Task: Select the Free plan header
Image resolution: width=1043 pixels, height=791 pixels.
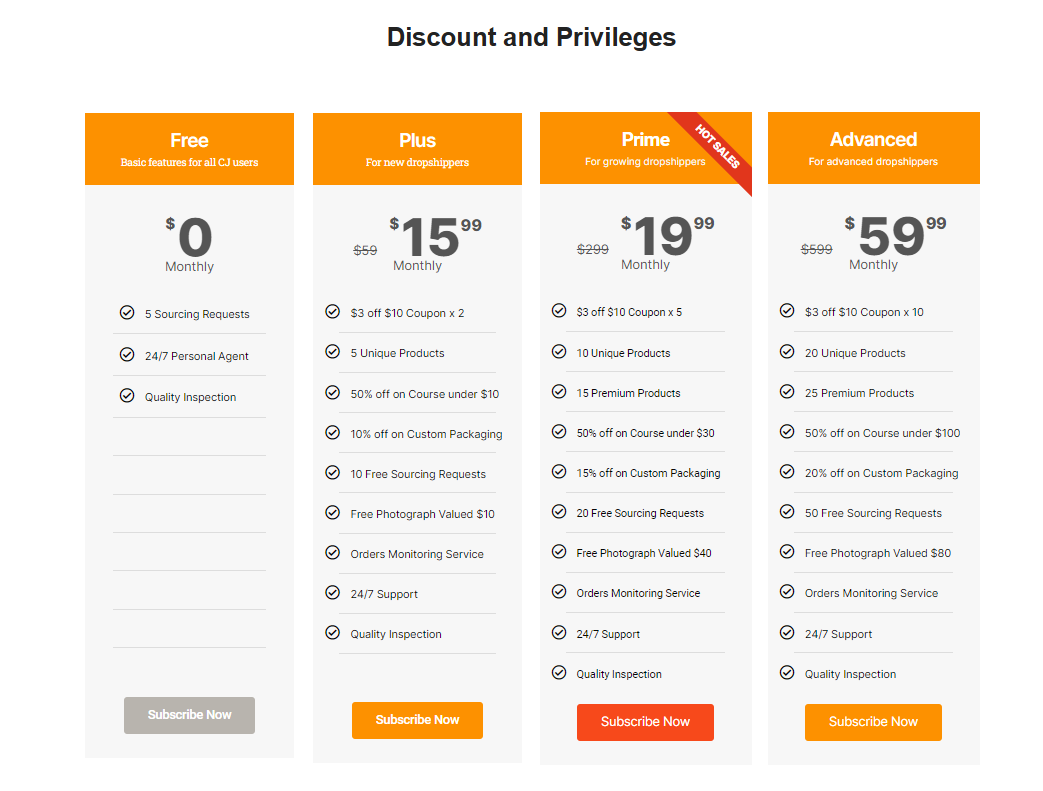Action: 189,148
